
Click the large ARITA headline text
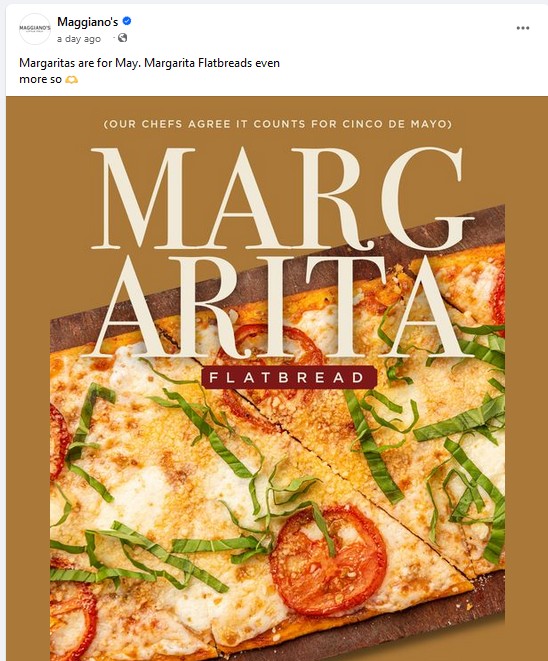[x=278, y=308]
